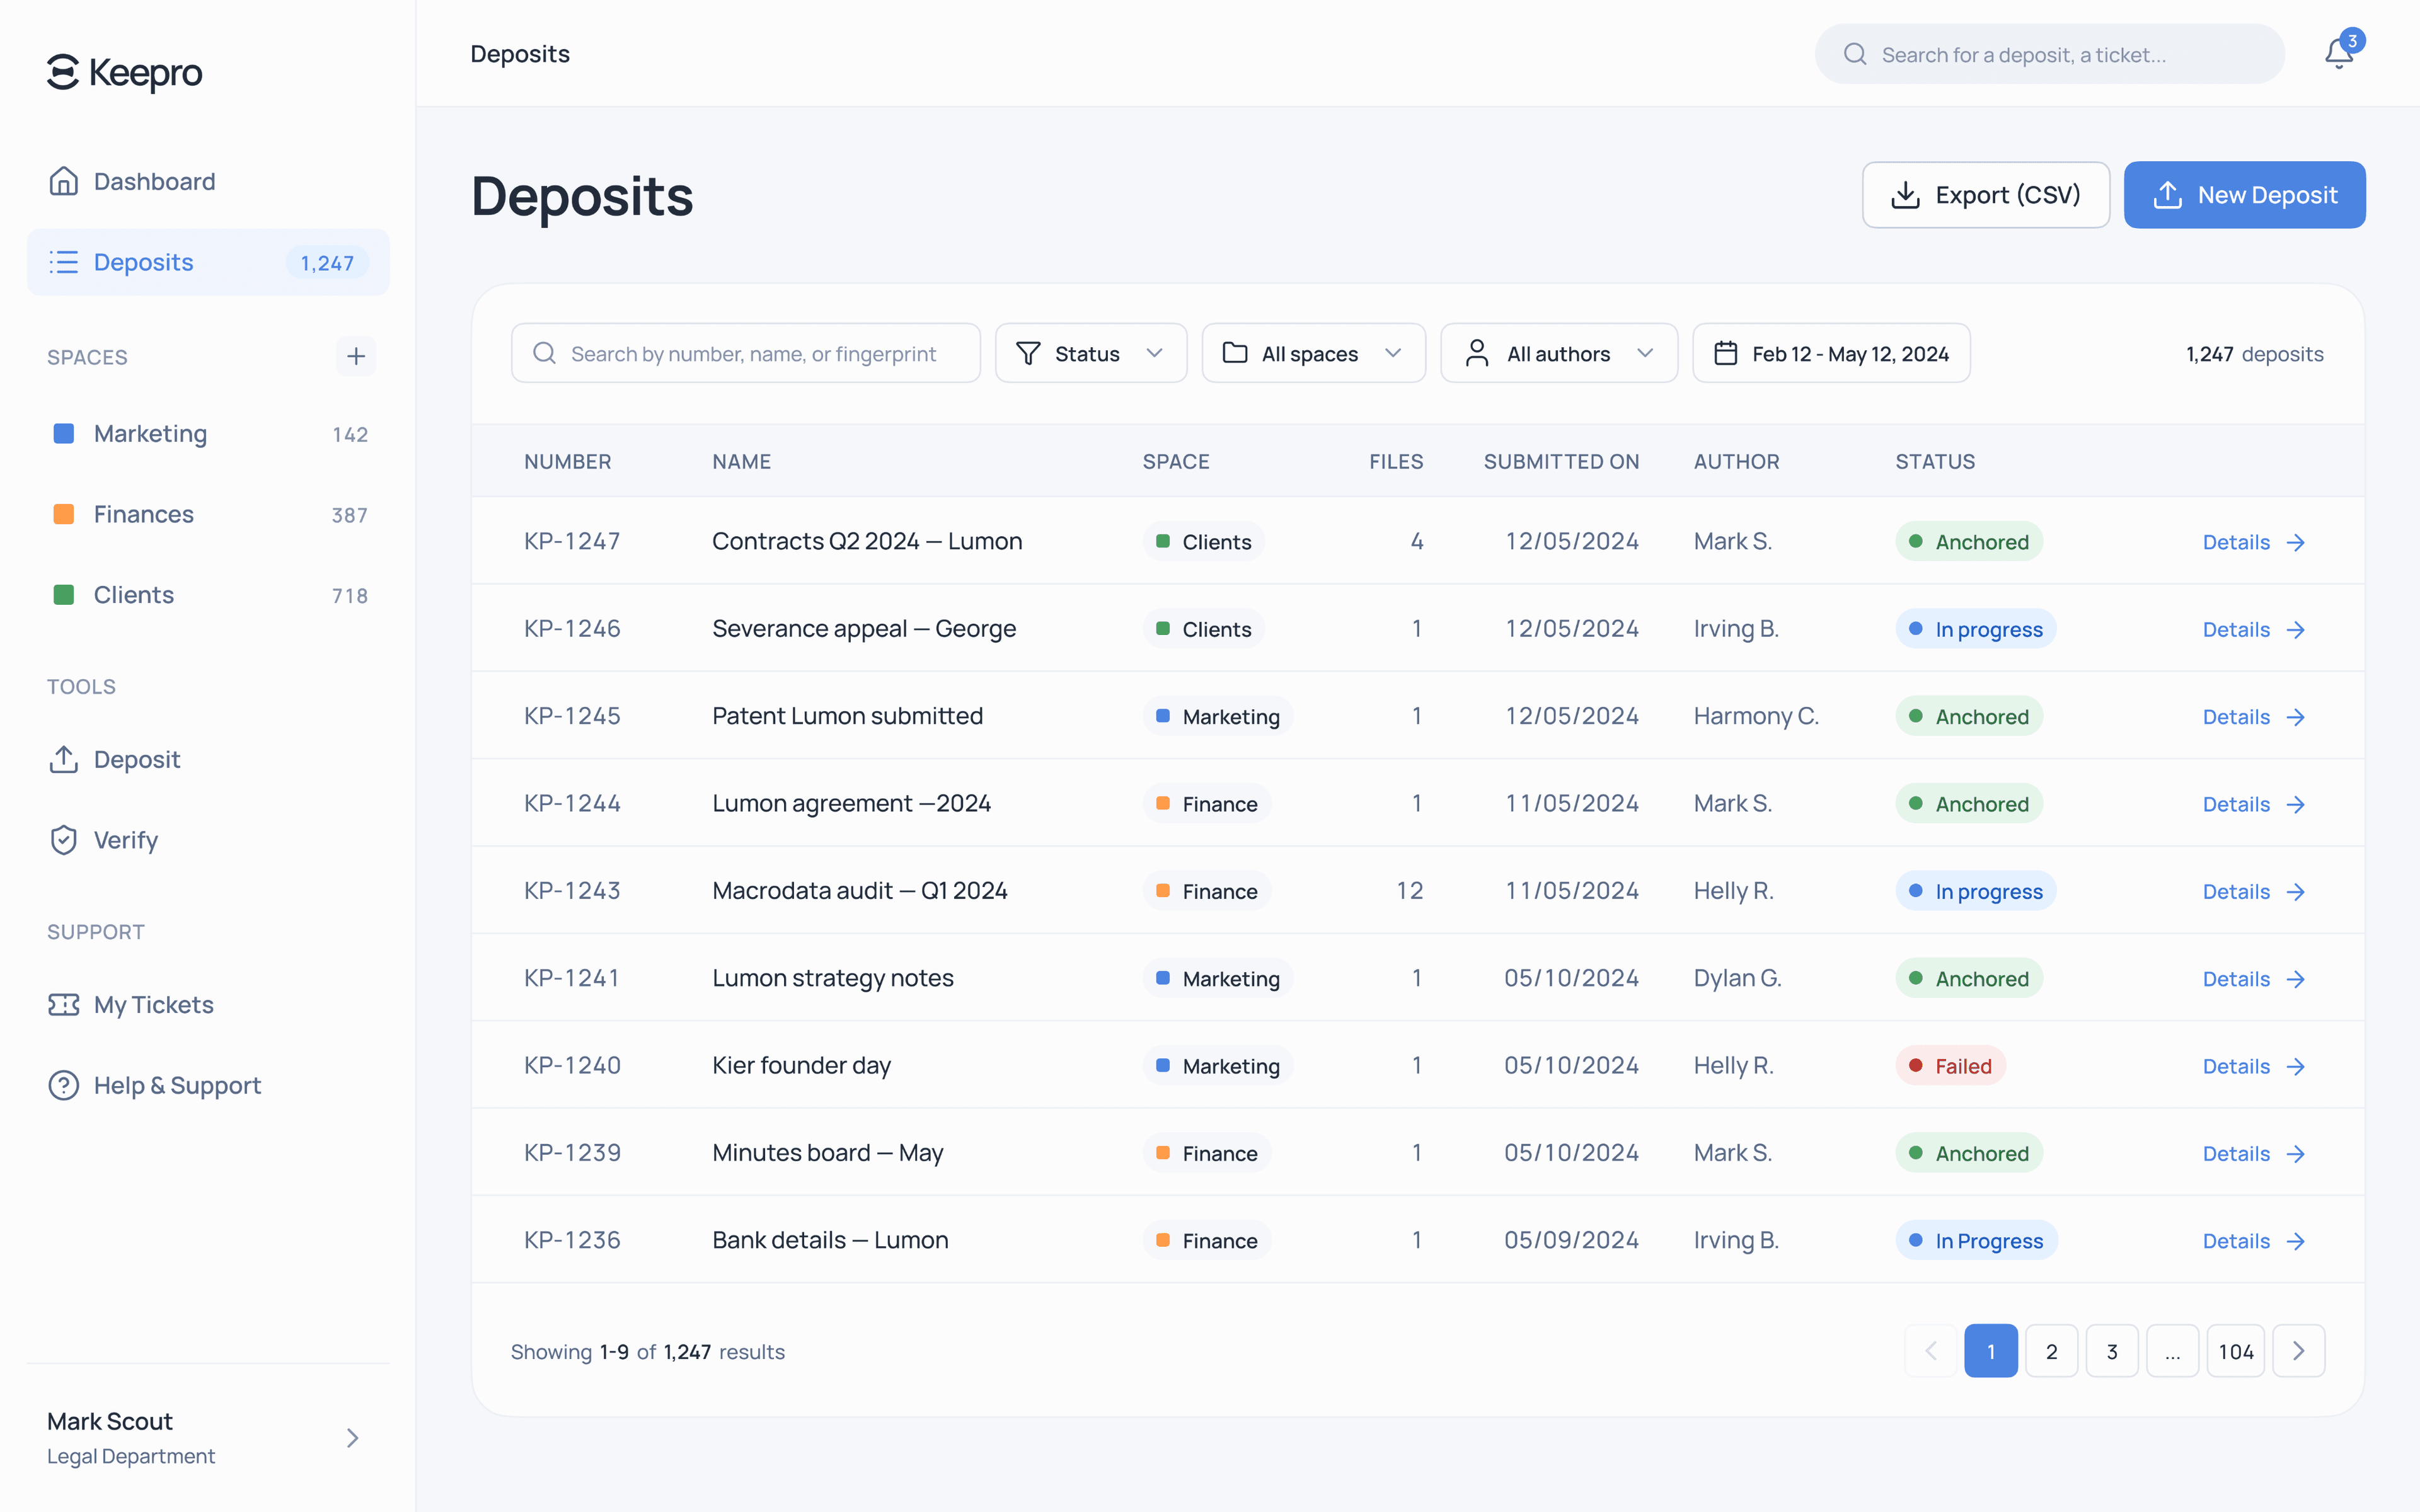The width and height of the screenshot is (2420, 1512).
Task: Click the Keepro logo icon
Action: 63,72
